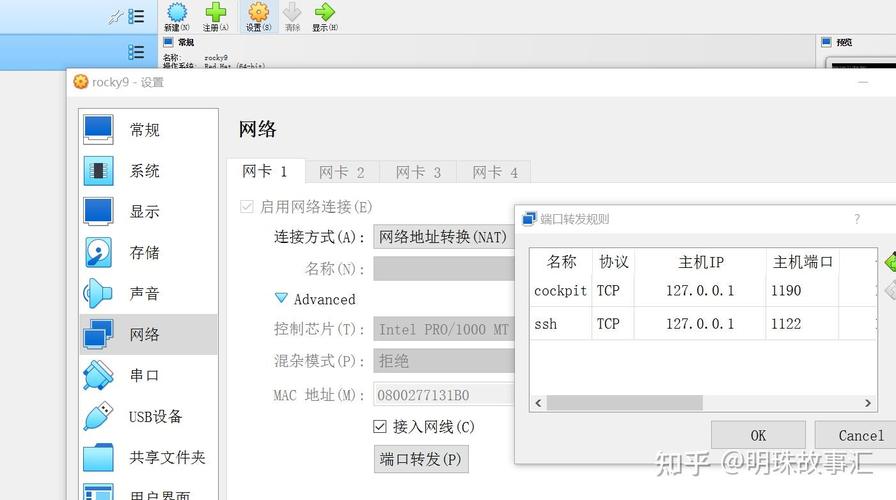
Task: Click the 主机IP column header
Action: pyautogui.click(x=701, y=262)
